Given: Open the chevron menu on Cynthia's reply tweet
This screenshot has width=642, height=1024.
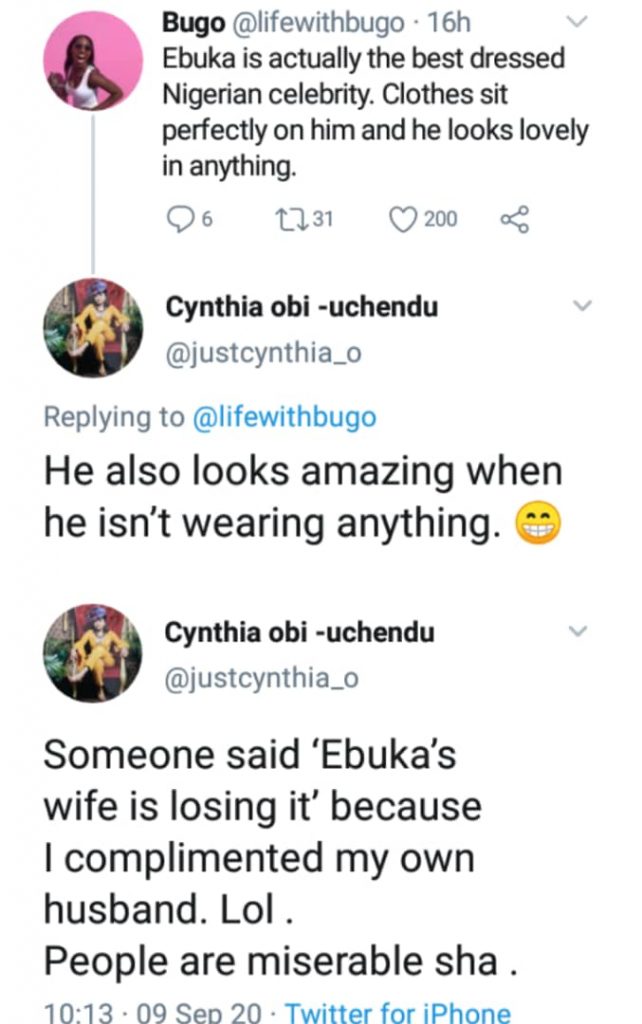Looking at the screenshot, I should (x=580, y=305).
